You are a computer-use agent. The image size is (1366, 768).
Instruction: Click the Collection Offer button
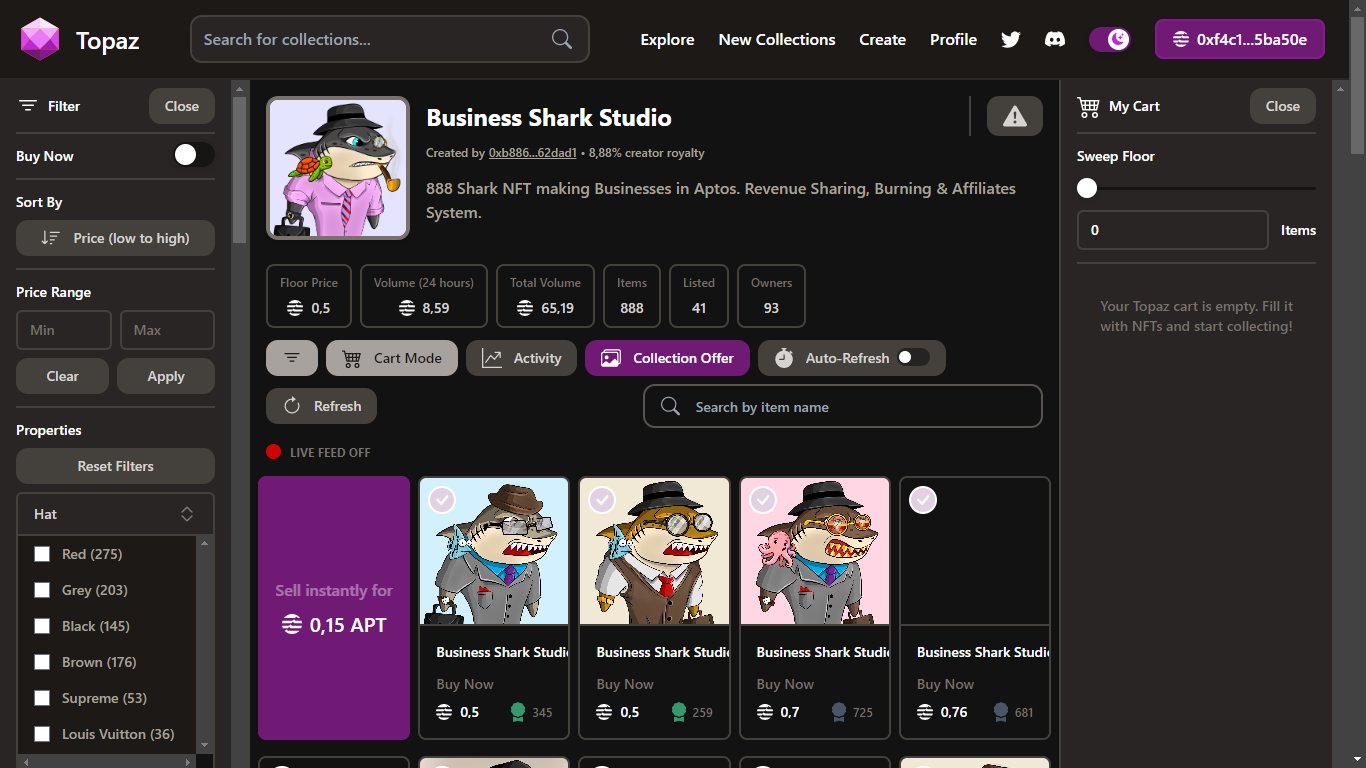667,358
